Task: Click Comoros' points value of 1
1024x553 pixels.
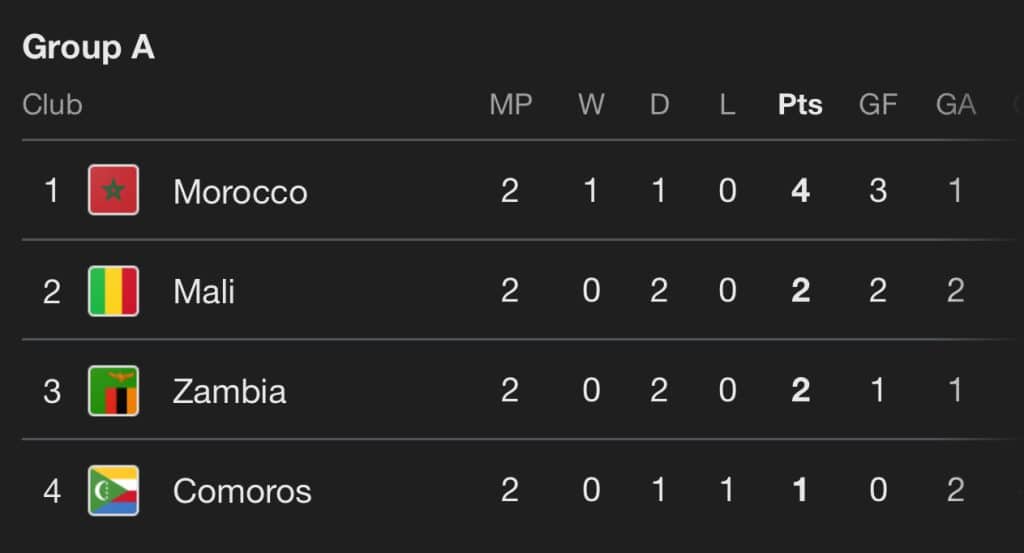Action: coord(800,490)
